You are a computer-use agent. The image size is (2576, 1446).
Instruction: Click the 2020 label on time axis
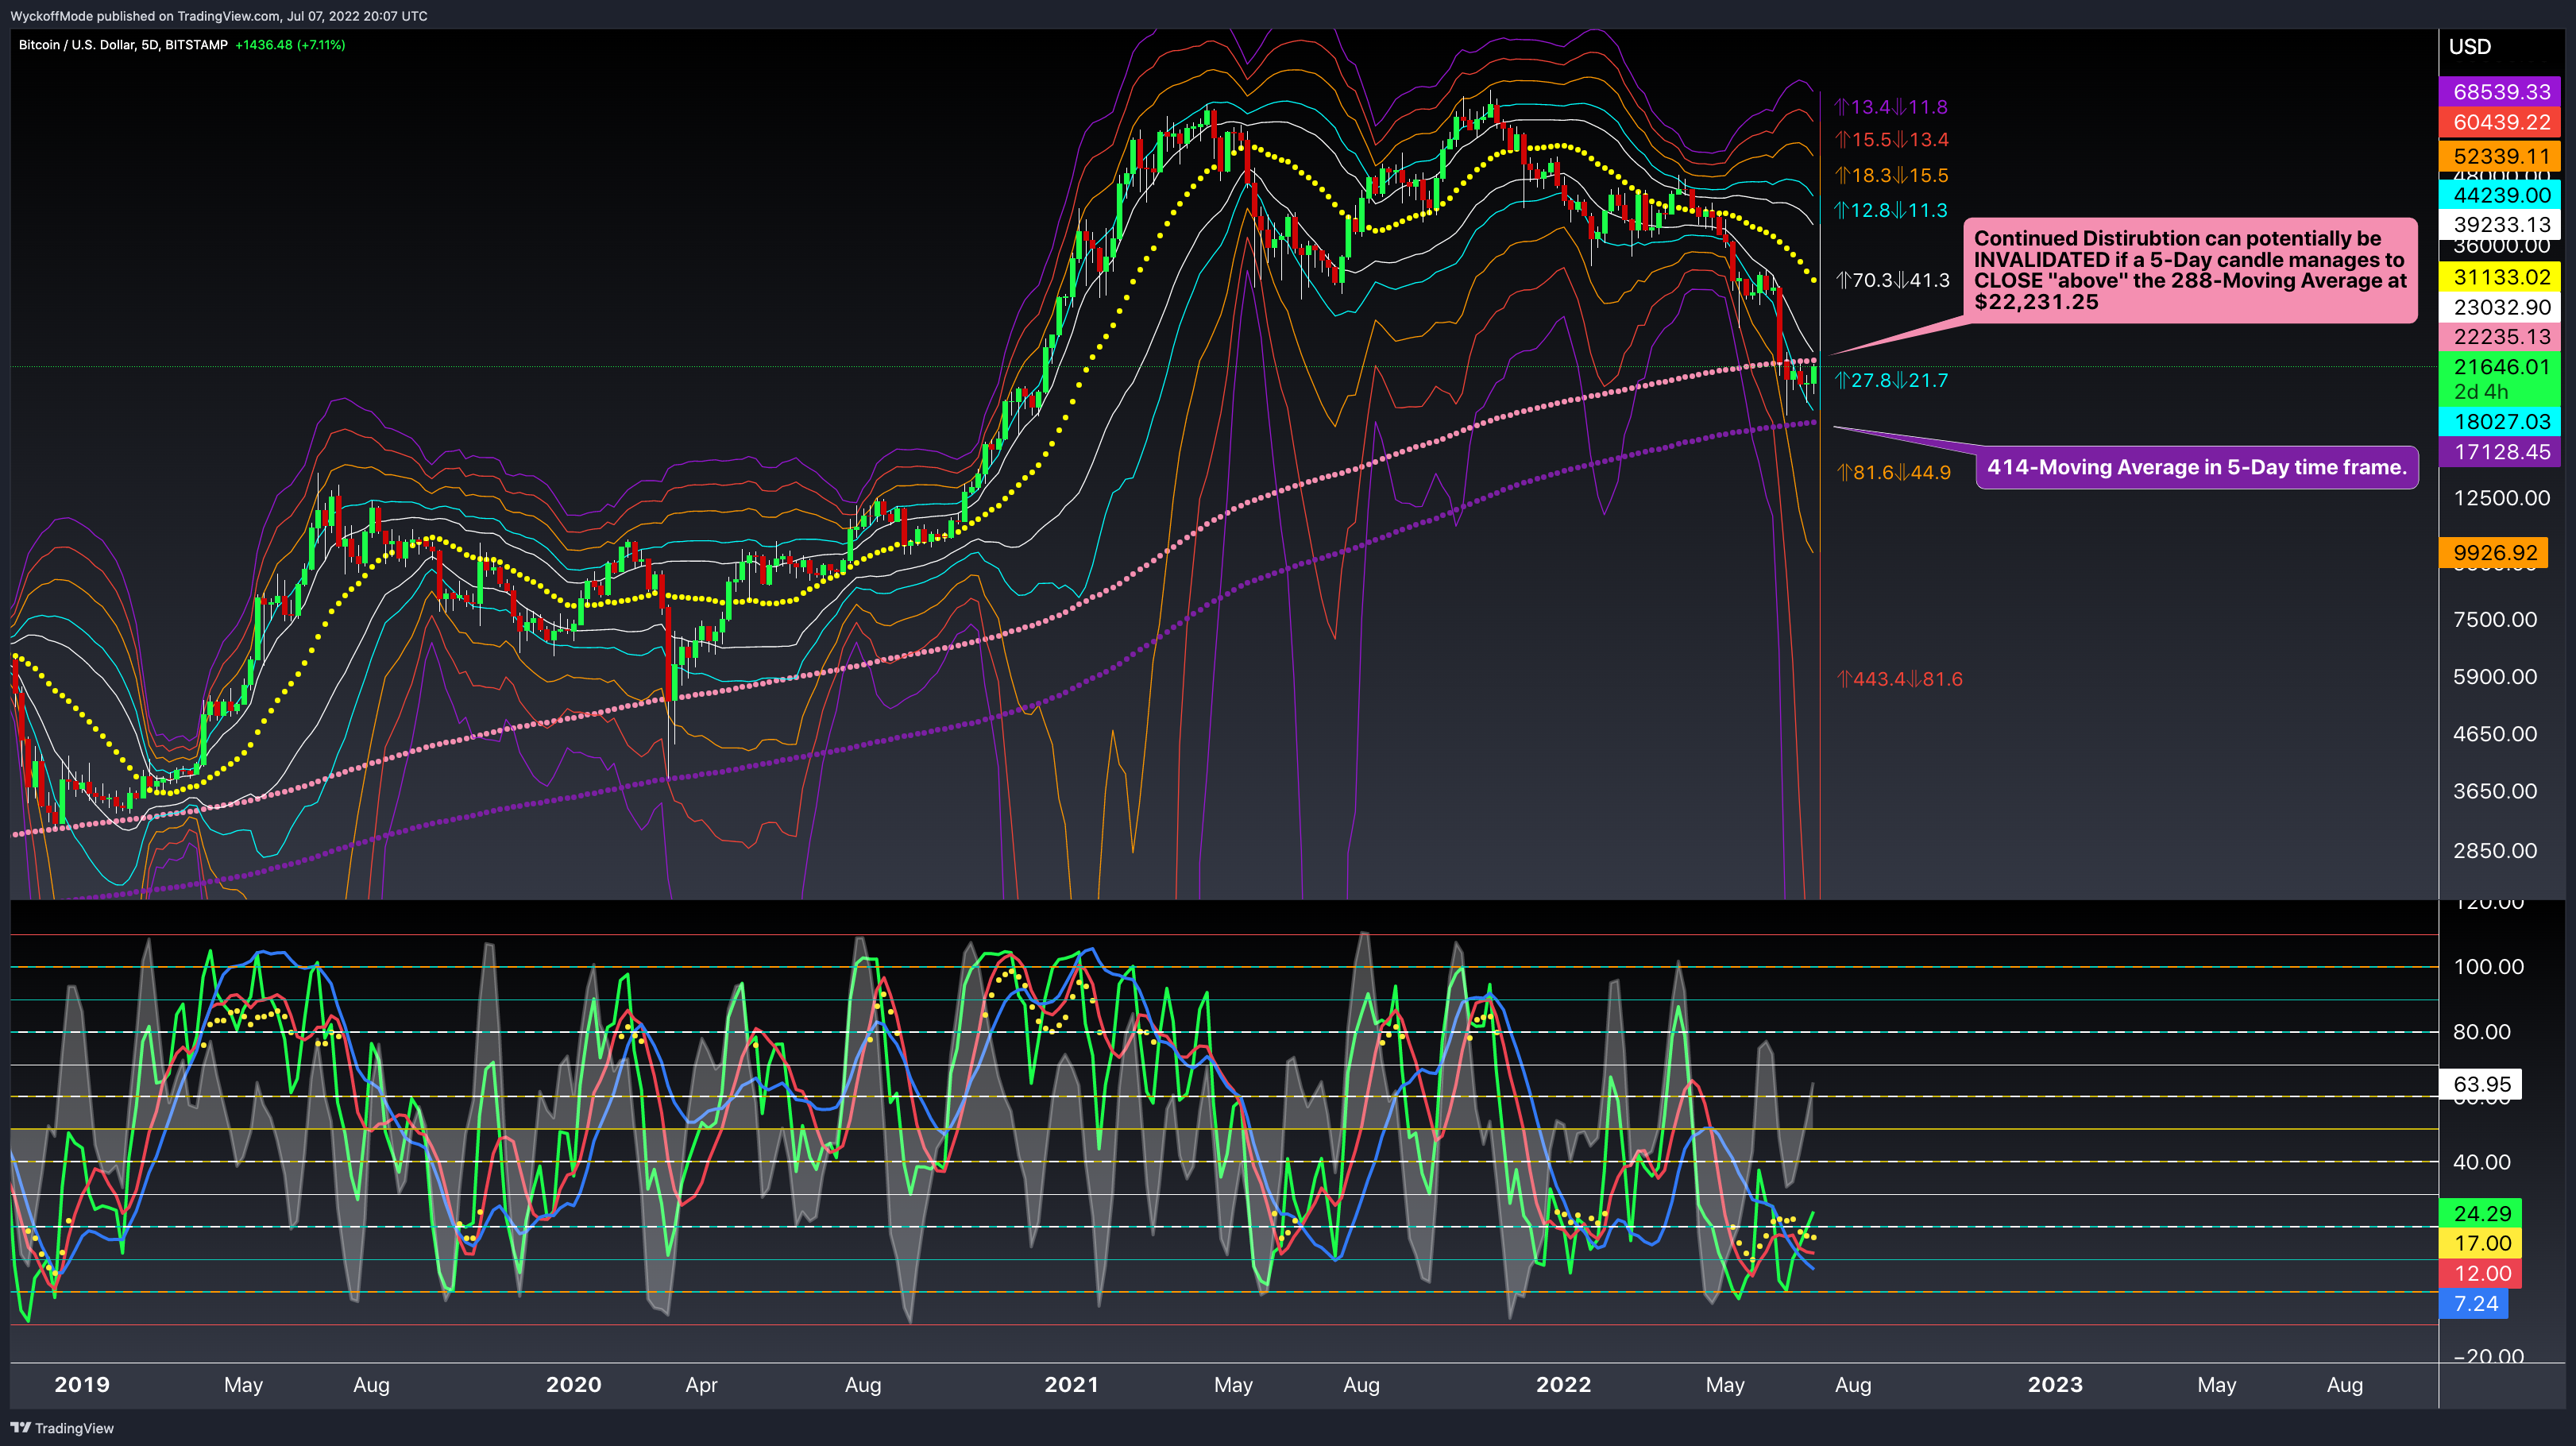coord(574,1385)
